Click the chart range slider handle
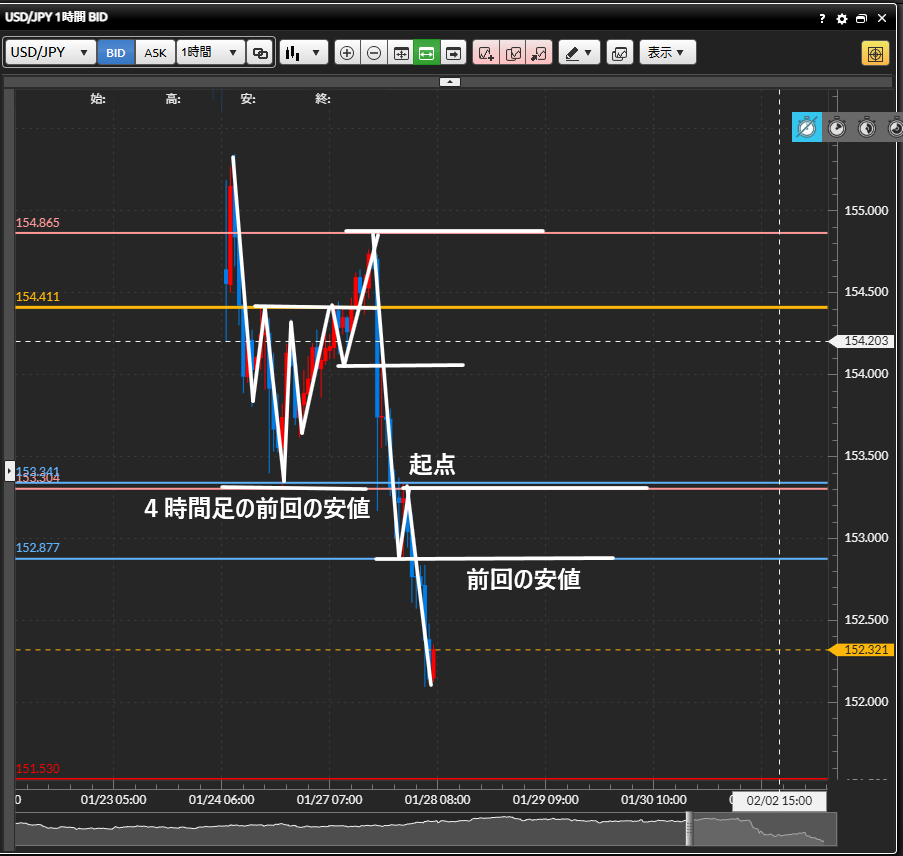The height and width of the screenshot is (856, 903). click(688, 829)
